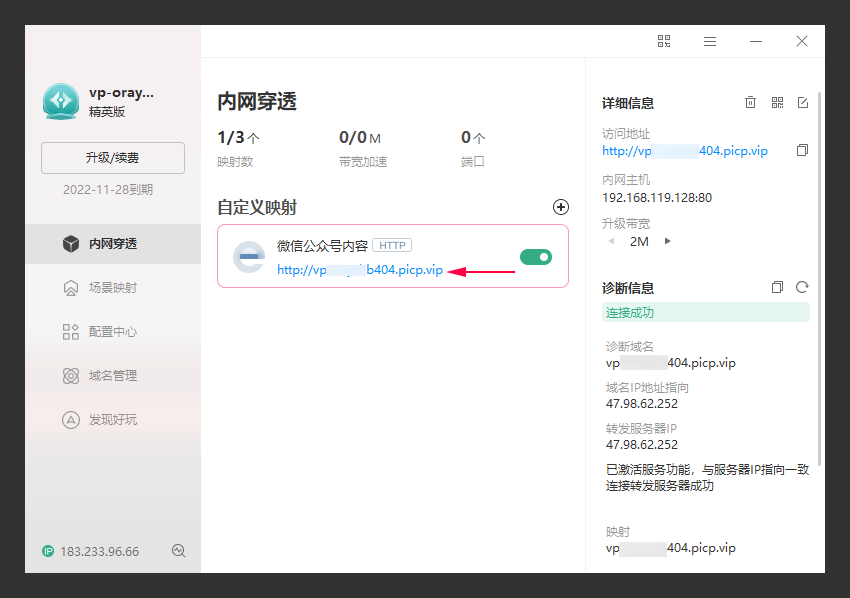Copy the 访问地址 URL with copy icon
Image resolution: width=850 pixels, height=598 pixels.
click(802, 151)
